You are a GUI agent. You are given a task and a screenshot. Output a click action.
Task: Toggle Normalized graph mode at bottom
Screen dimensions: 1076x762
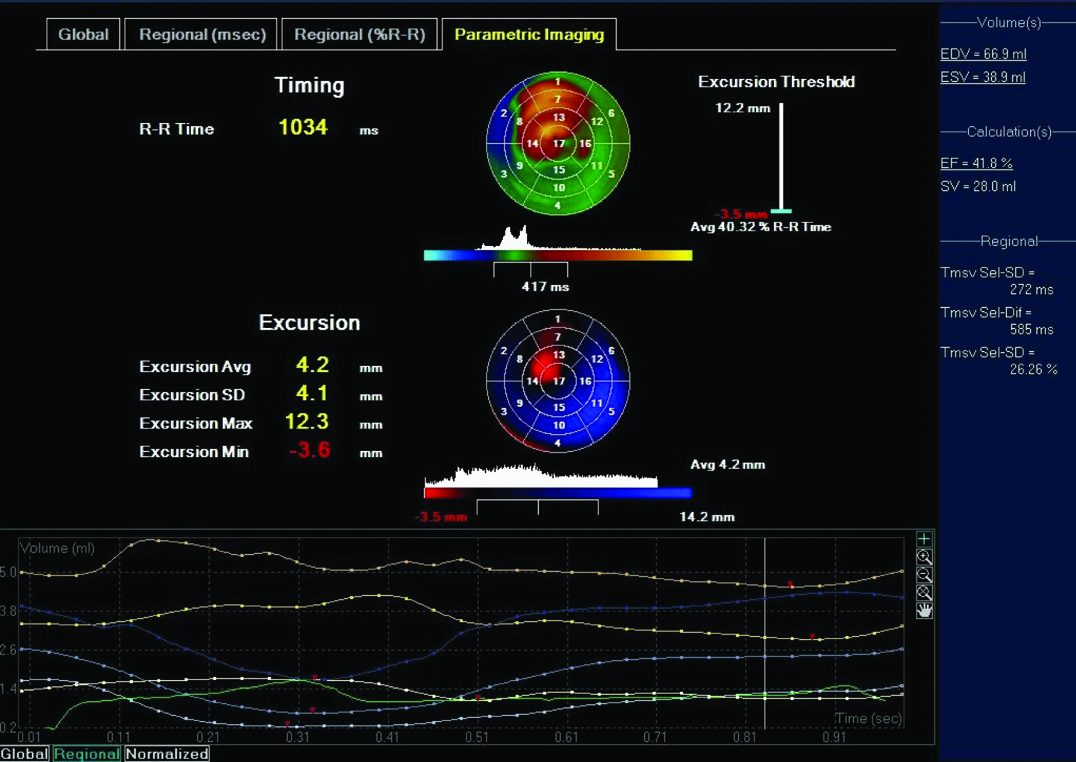click(x=167, y=754)
